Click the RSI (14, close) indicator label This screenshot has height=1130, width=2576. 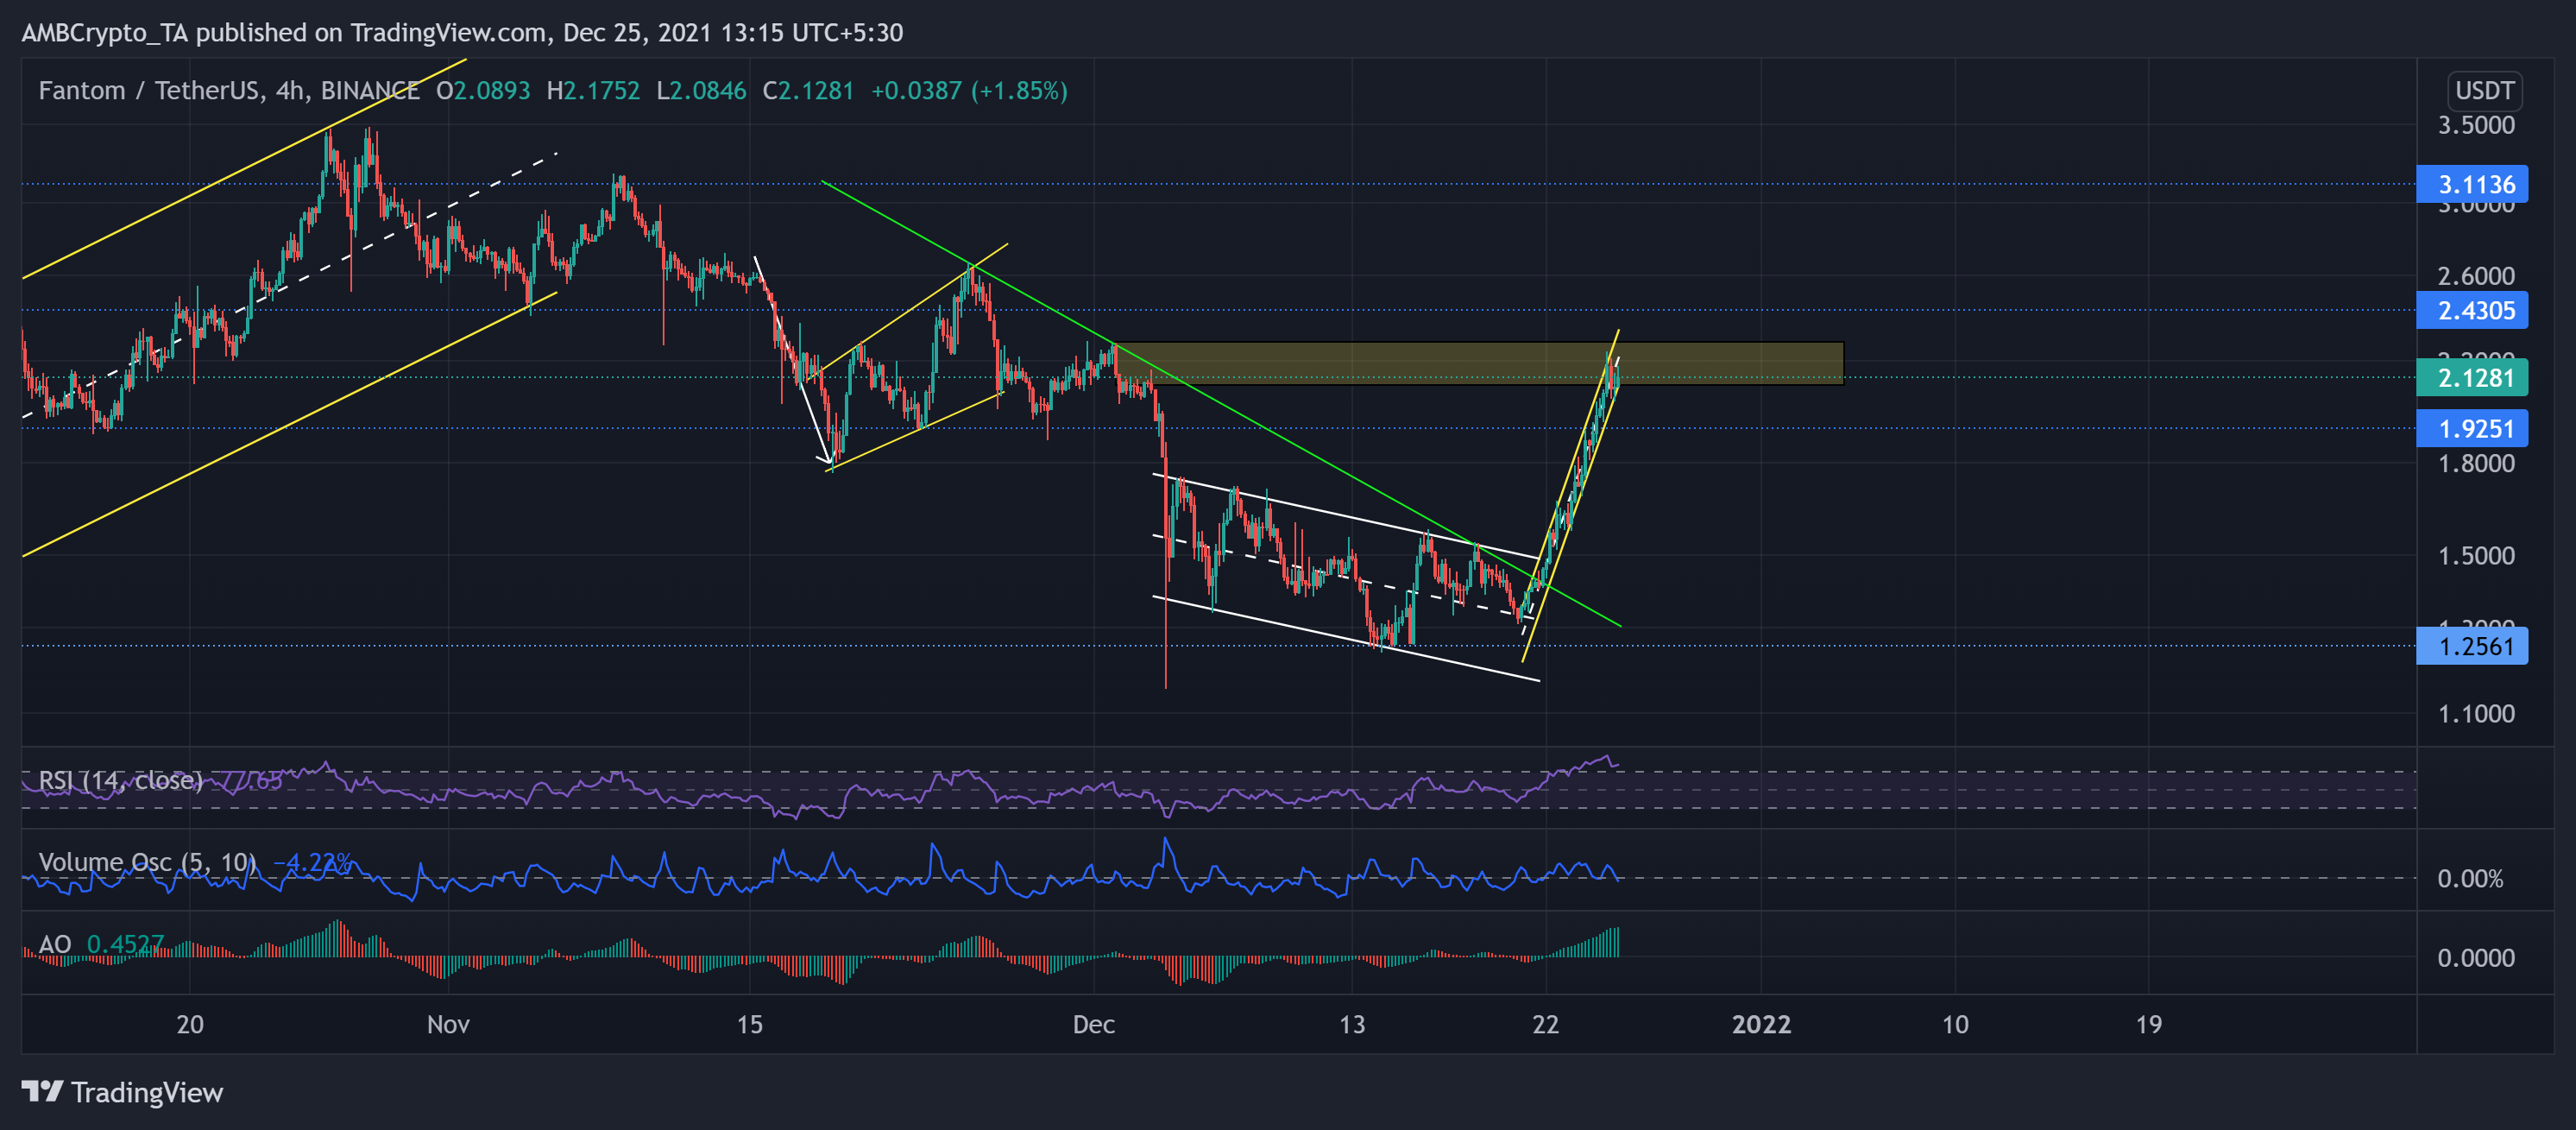tap(120, 780)
